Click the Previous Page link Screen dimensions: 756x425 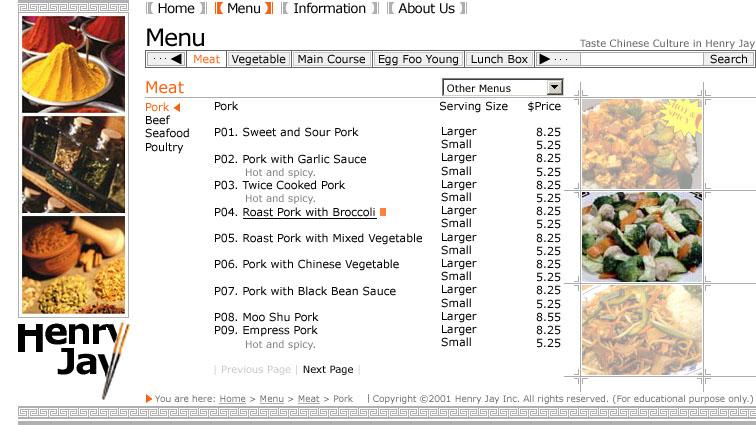click(256, 370)
